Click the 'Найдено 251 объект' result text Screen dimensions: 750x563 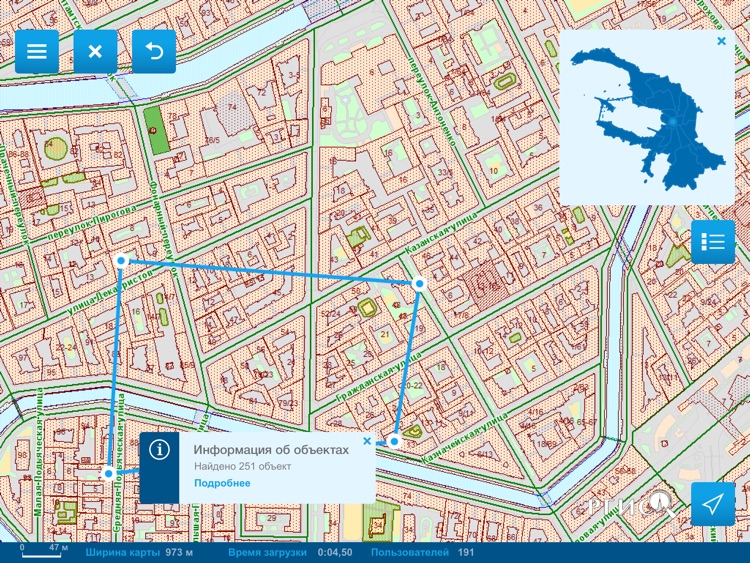[242, 467]
